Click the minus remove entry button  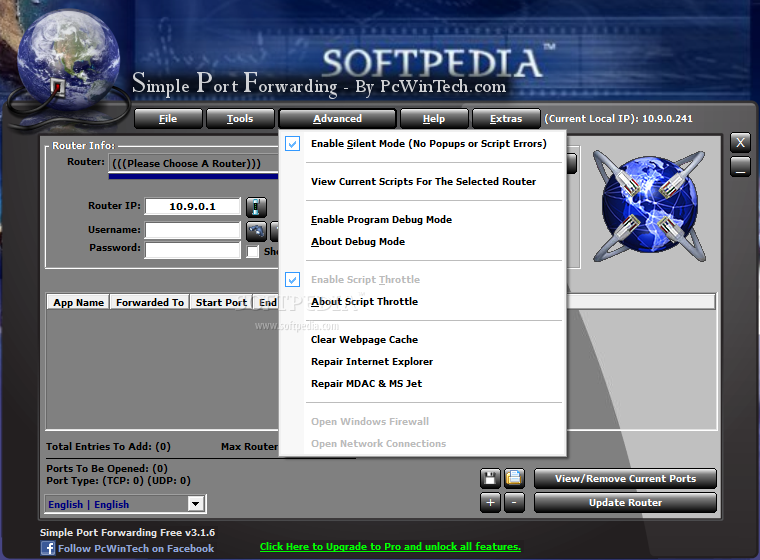coord(514,503)
